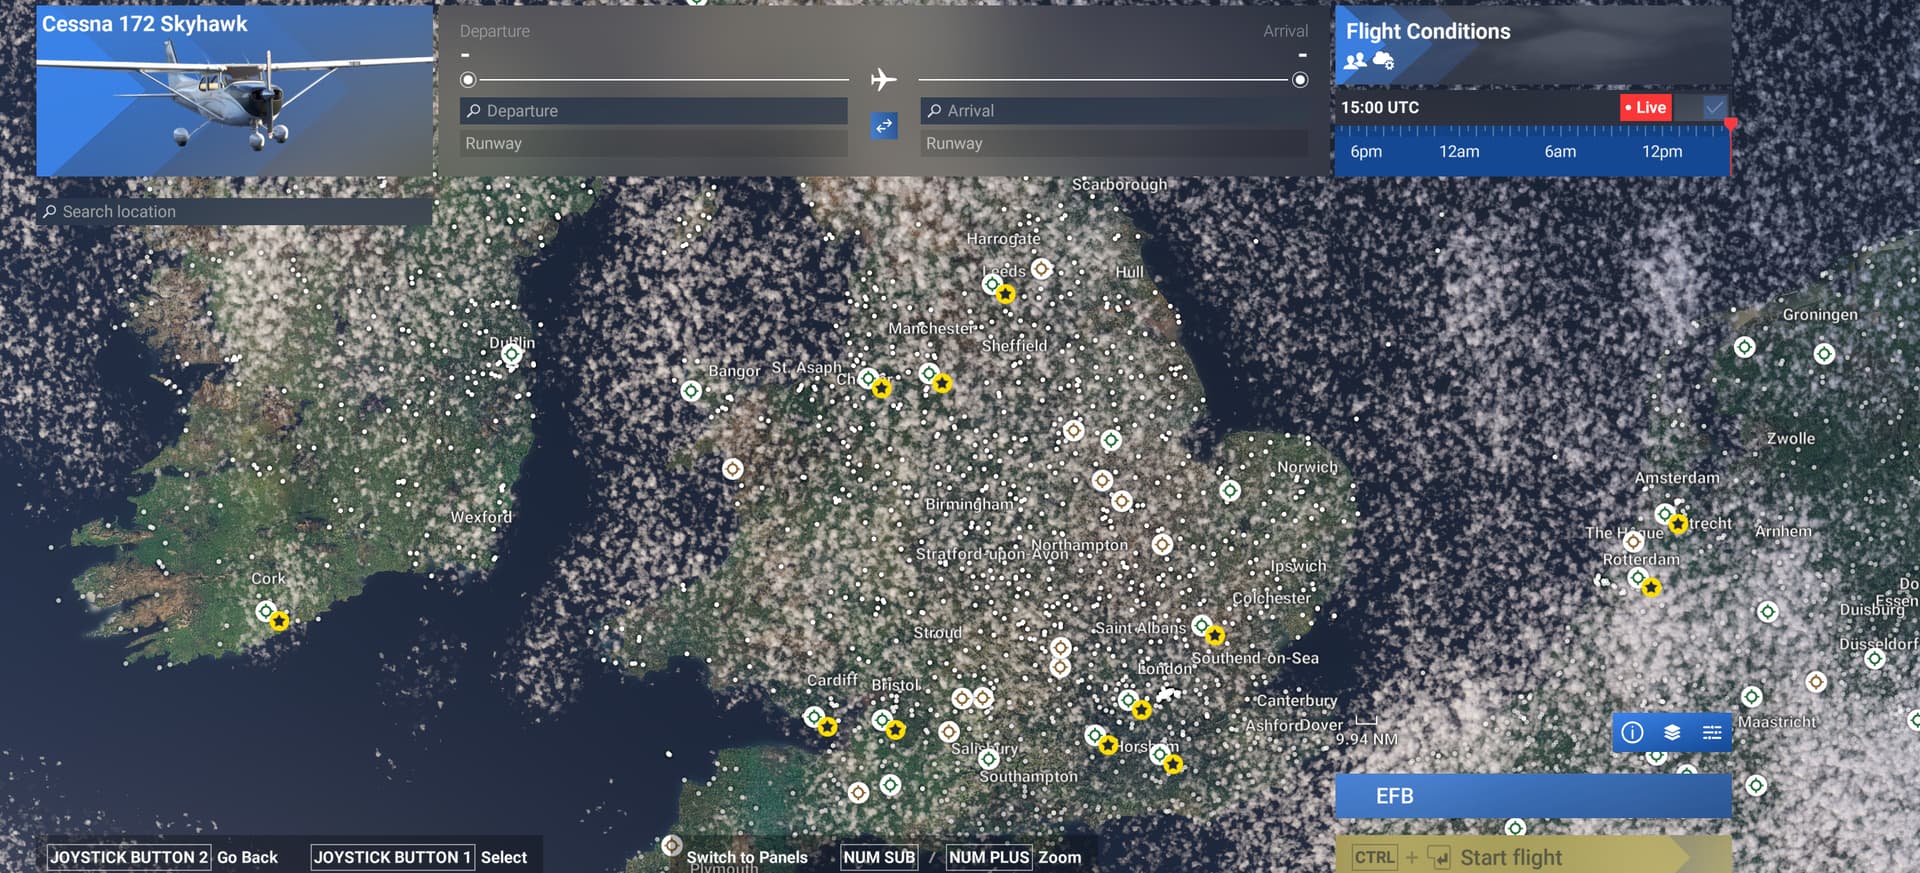Open the map layers icon
The width and height of the screenshot is (1920, 873).
click(x=1672, y=733)
